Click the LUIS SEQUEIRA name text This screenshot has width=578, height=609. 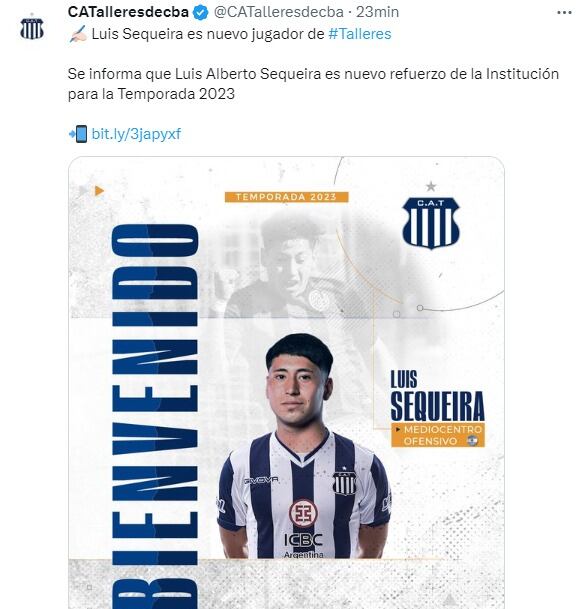click(x=437, y=396)
